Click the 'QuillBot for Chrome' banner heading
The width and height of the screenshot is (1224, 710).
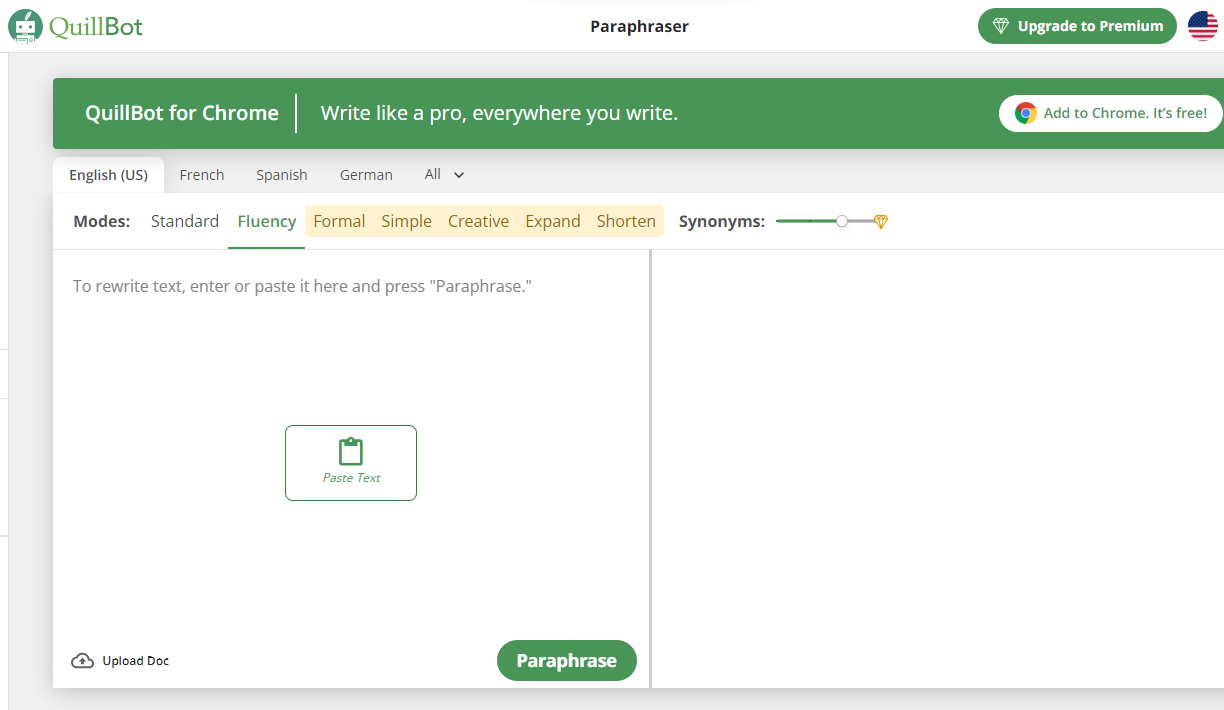[x=182, y=113]
